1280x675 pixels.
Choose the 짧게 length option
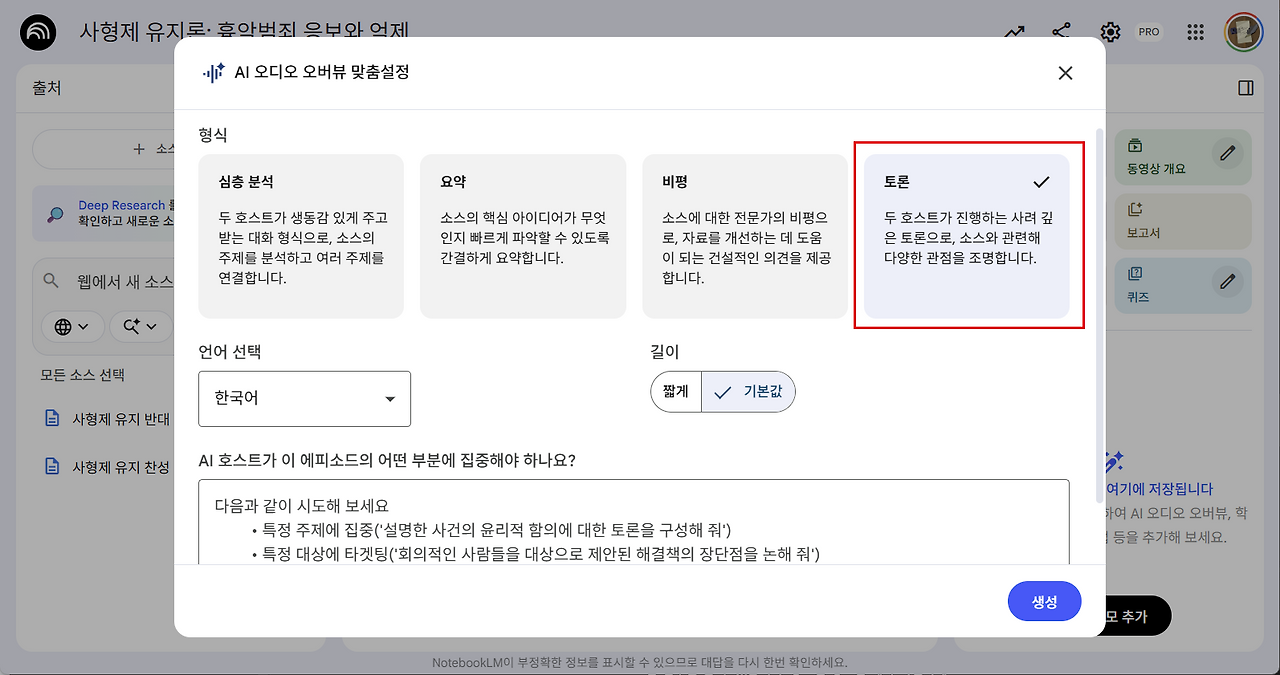676,392
